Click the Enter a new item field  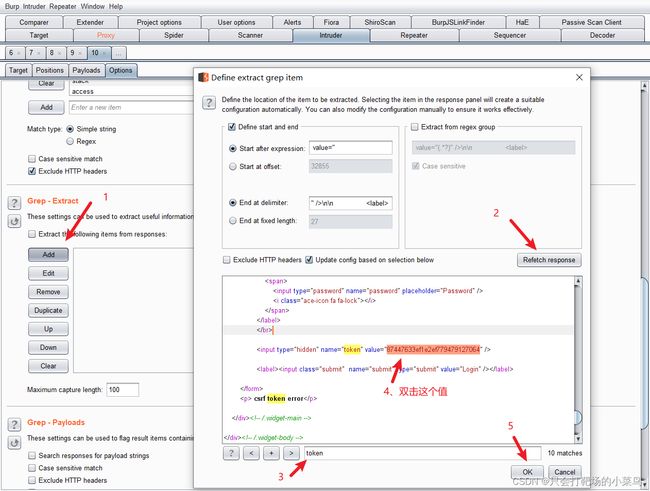[131, 107]
